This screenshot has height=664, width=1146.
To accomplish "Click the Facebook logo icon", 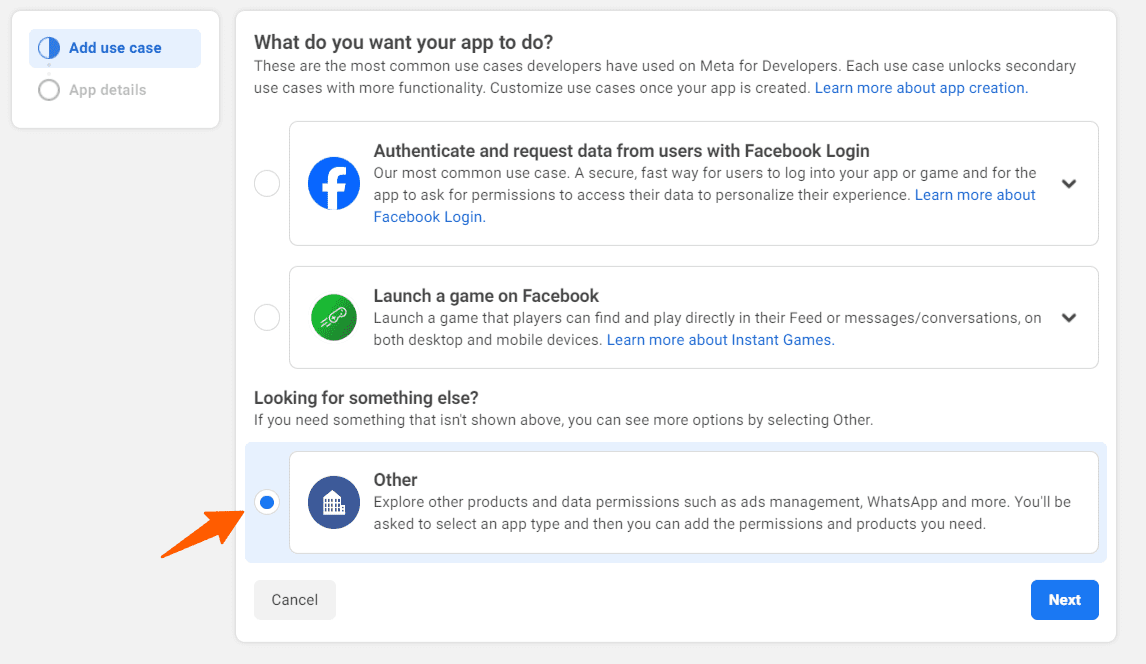I will (334, 184).
